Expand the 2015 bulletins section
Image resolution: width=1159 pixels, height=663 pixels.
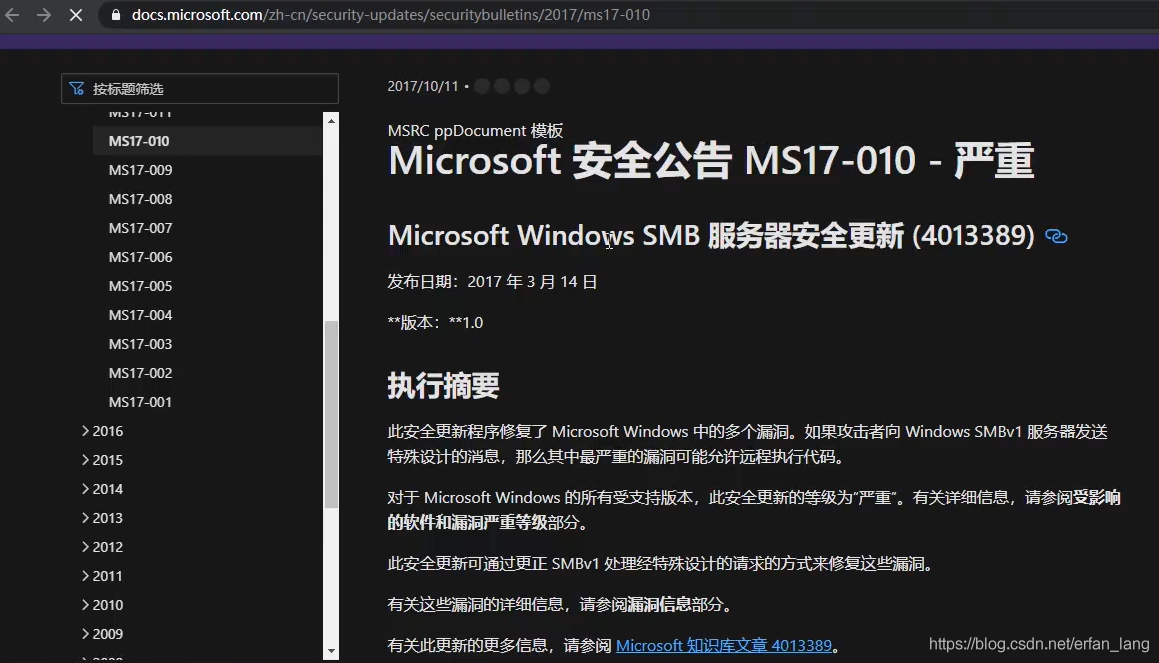102,460
